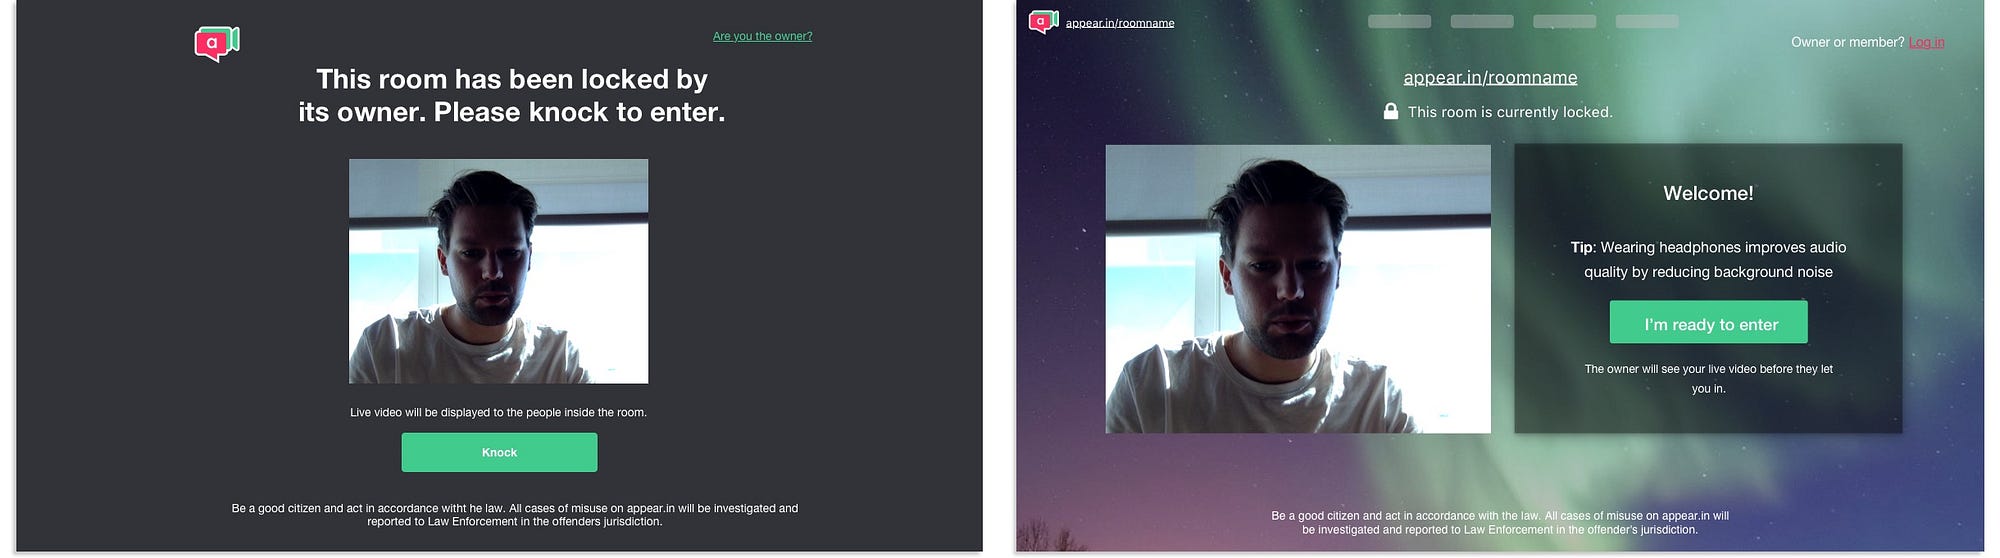Open the 'Log in' link

click(1926, 42)
